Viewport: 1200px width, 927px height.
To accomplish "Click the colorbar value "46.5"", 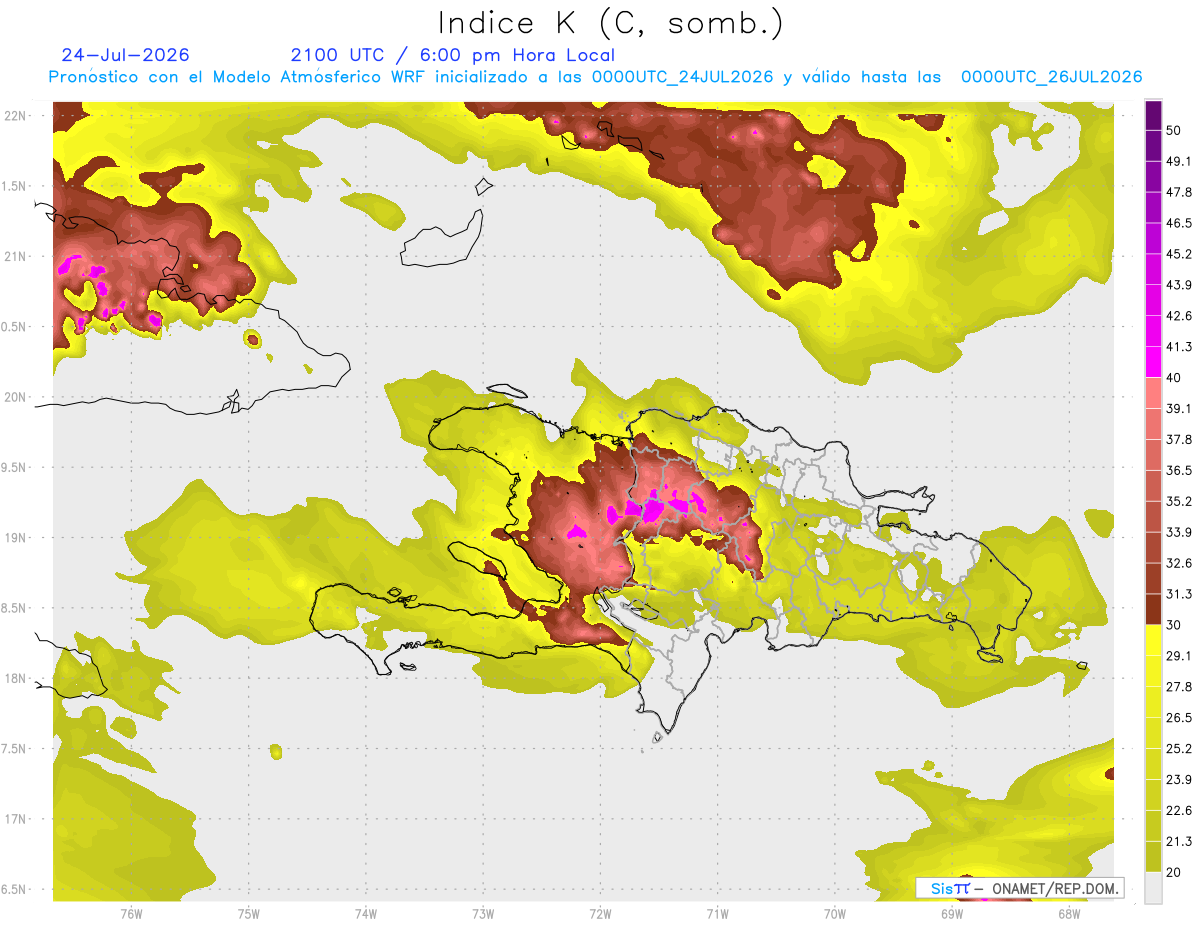I will 1179,223.
